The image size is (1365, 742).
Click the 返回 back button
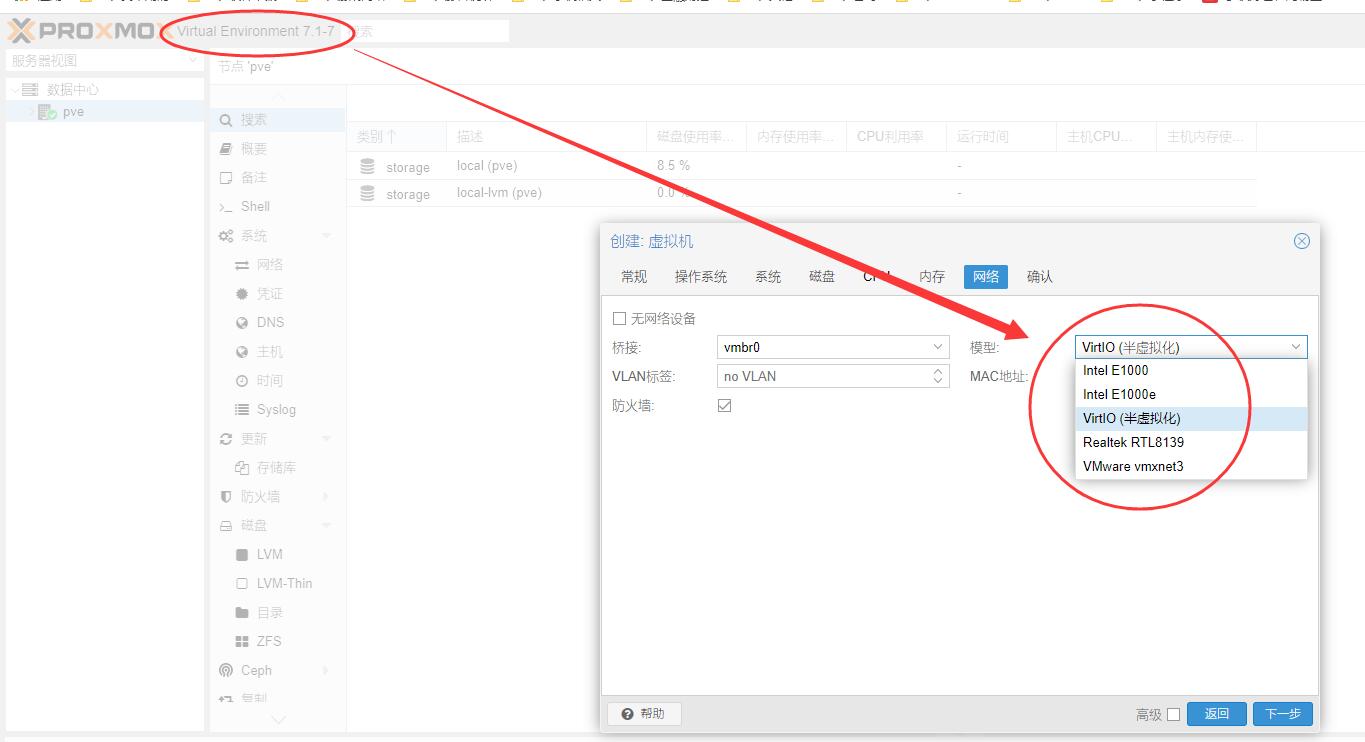pos(1216,714)
